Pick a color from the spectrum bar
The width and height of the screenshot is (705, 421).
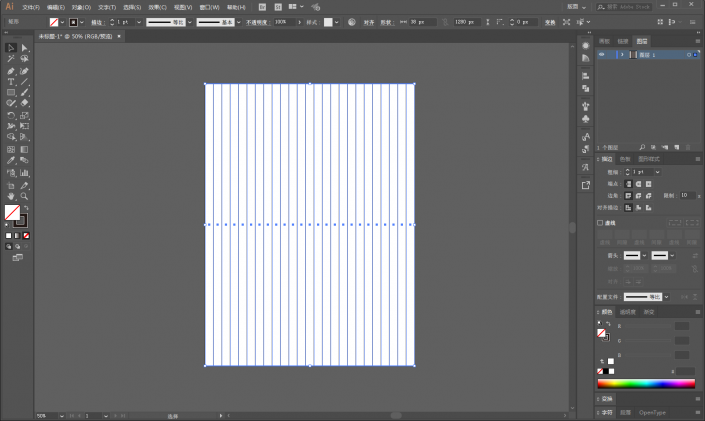pos(646,384)
